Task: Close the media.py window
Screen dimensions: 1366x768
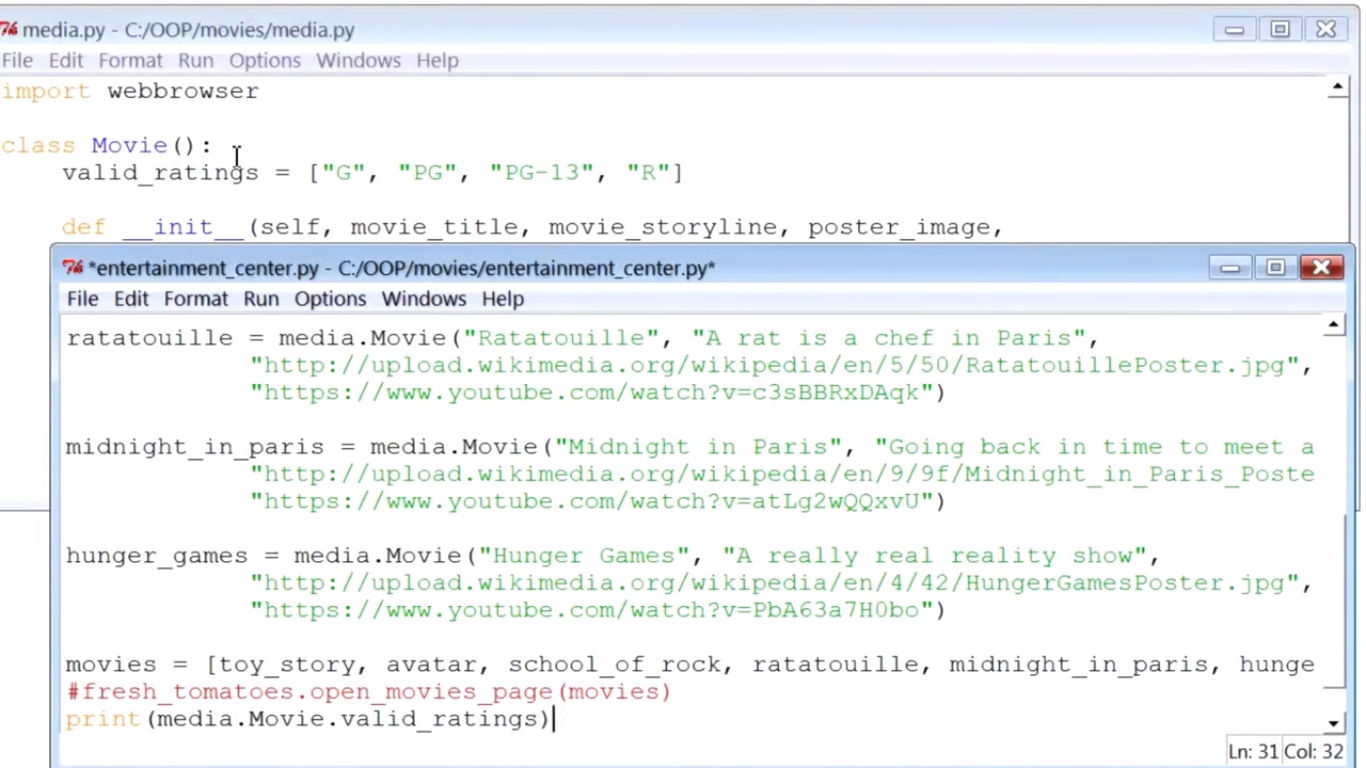Action: point(1326,29)
